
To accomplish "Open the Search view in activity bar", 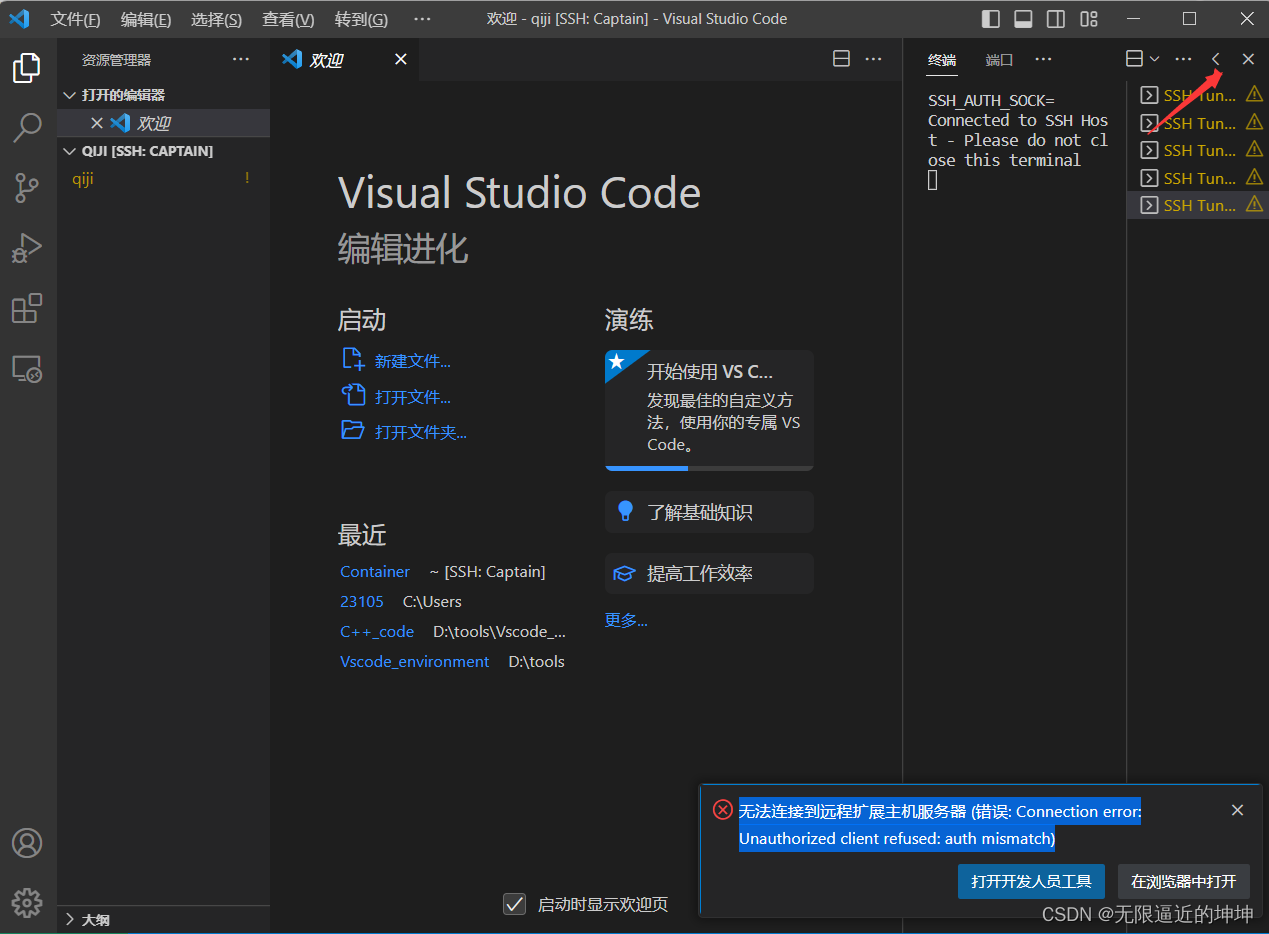I will (27, 127).
